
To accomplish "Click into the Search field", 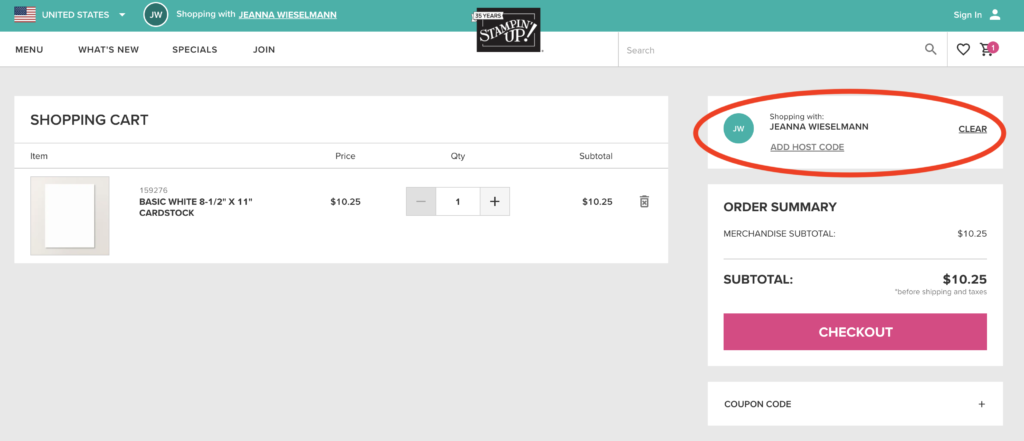I will 771,50.
